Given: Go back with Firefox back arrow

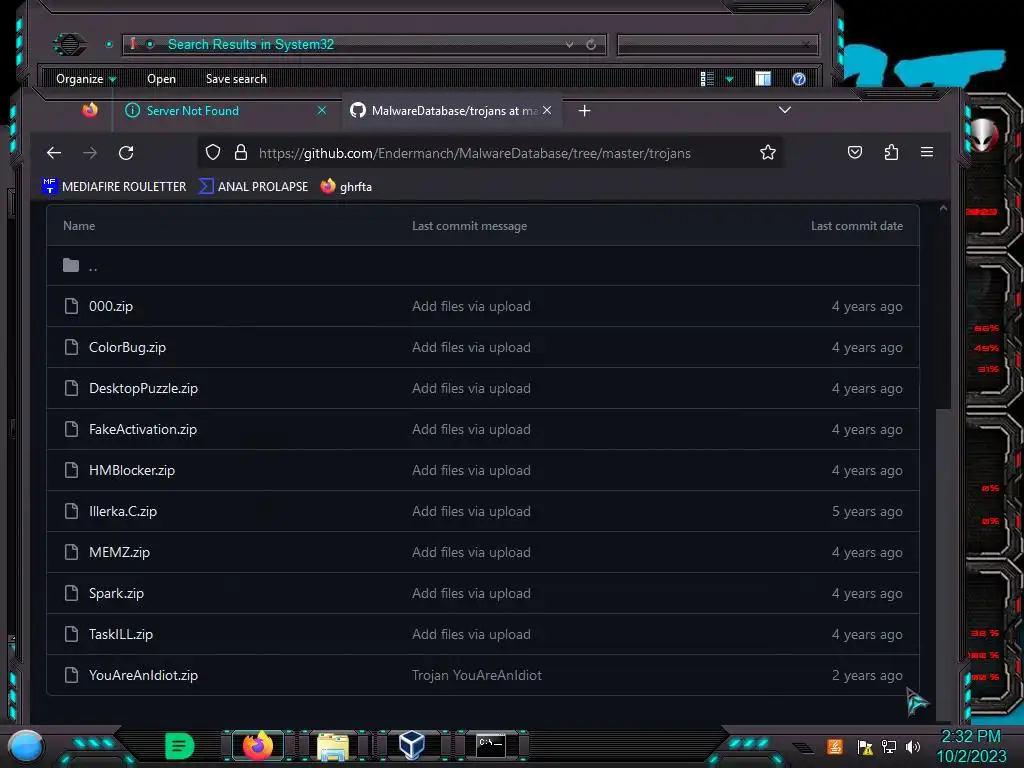Looking at the screenshot, I should click(54, 153).
